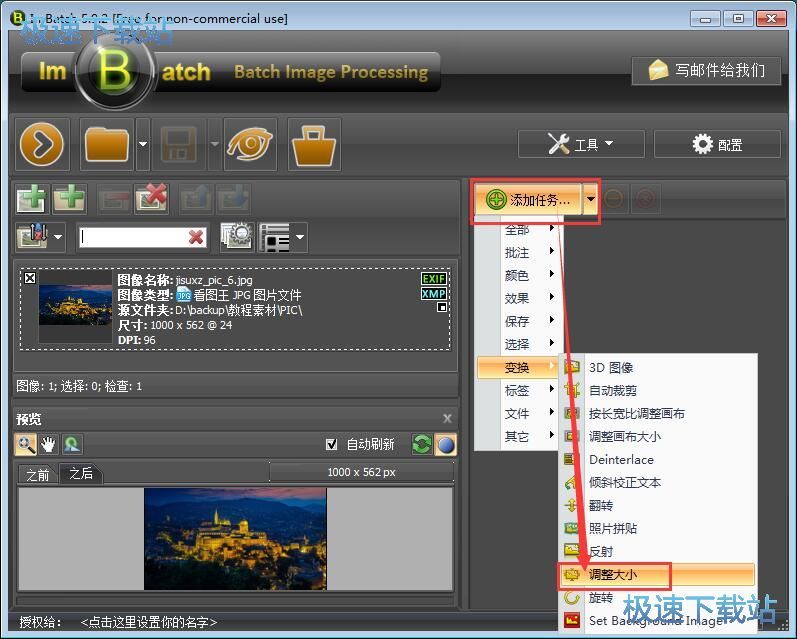Choose 自动裁剪 from the submenu

[x=658, y=390]
